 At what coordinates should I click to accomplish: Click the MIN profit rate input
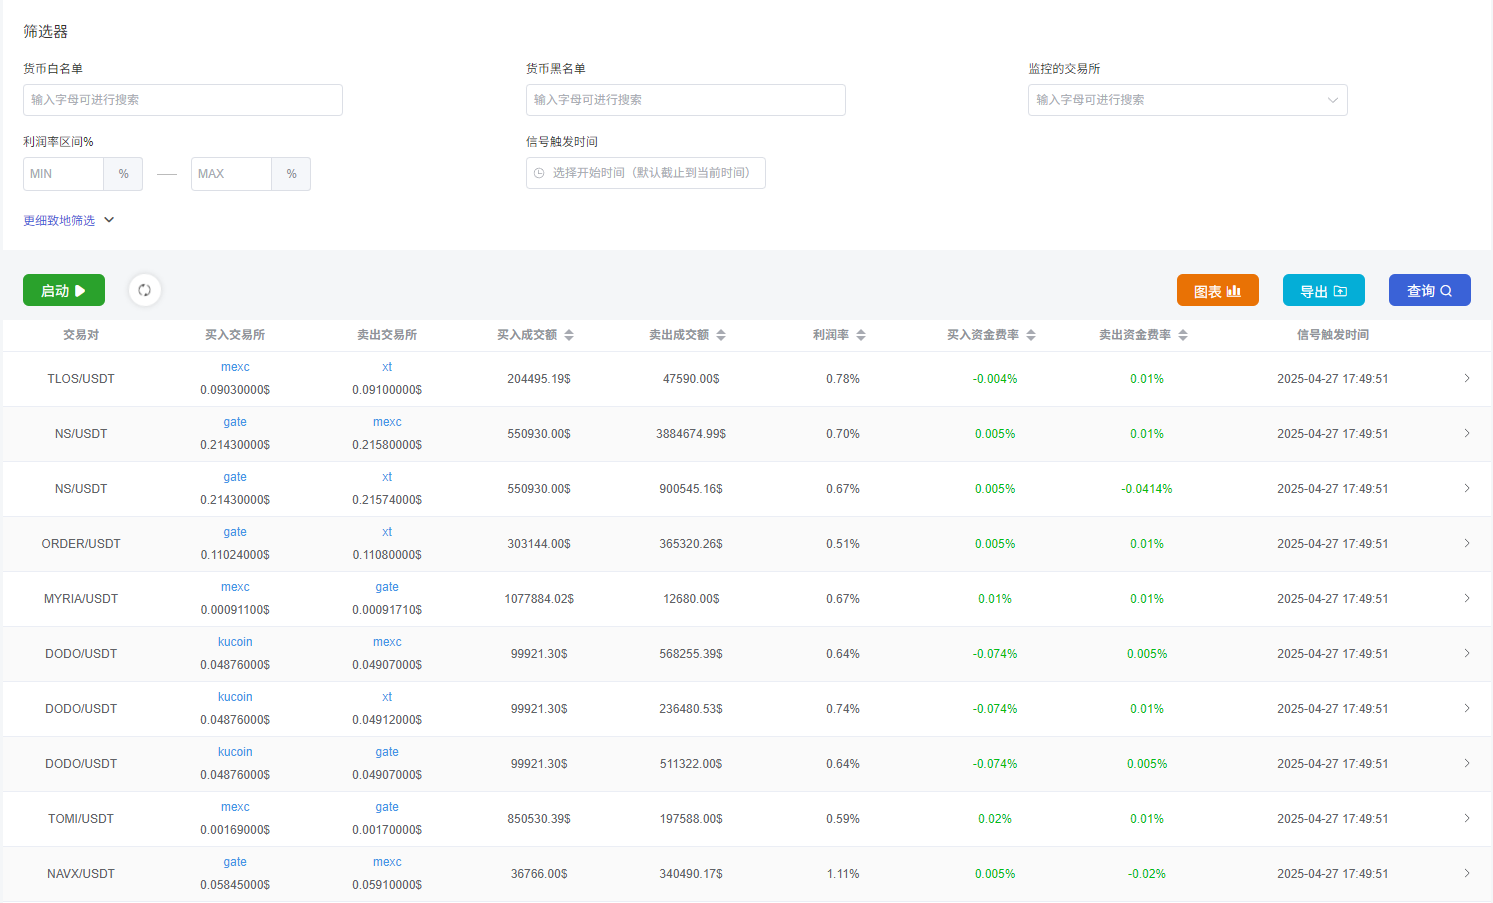[64, 174]
